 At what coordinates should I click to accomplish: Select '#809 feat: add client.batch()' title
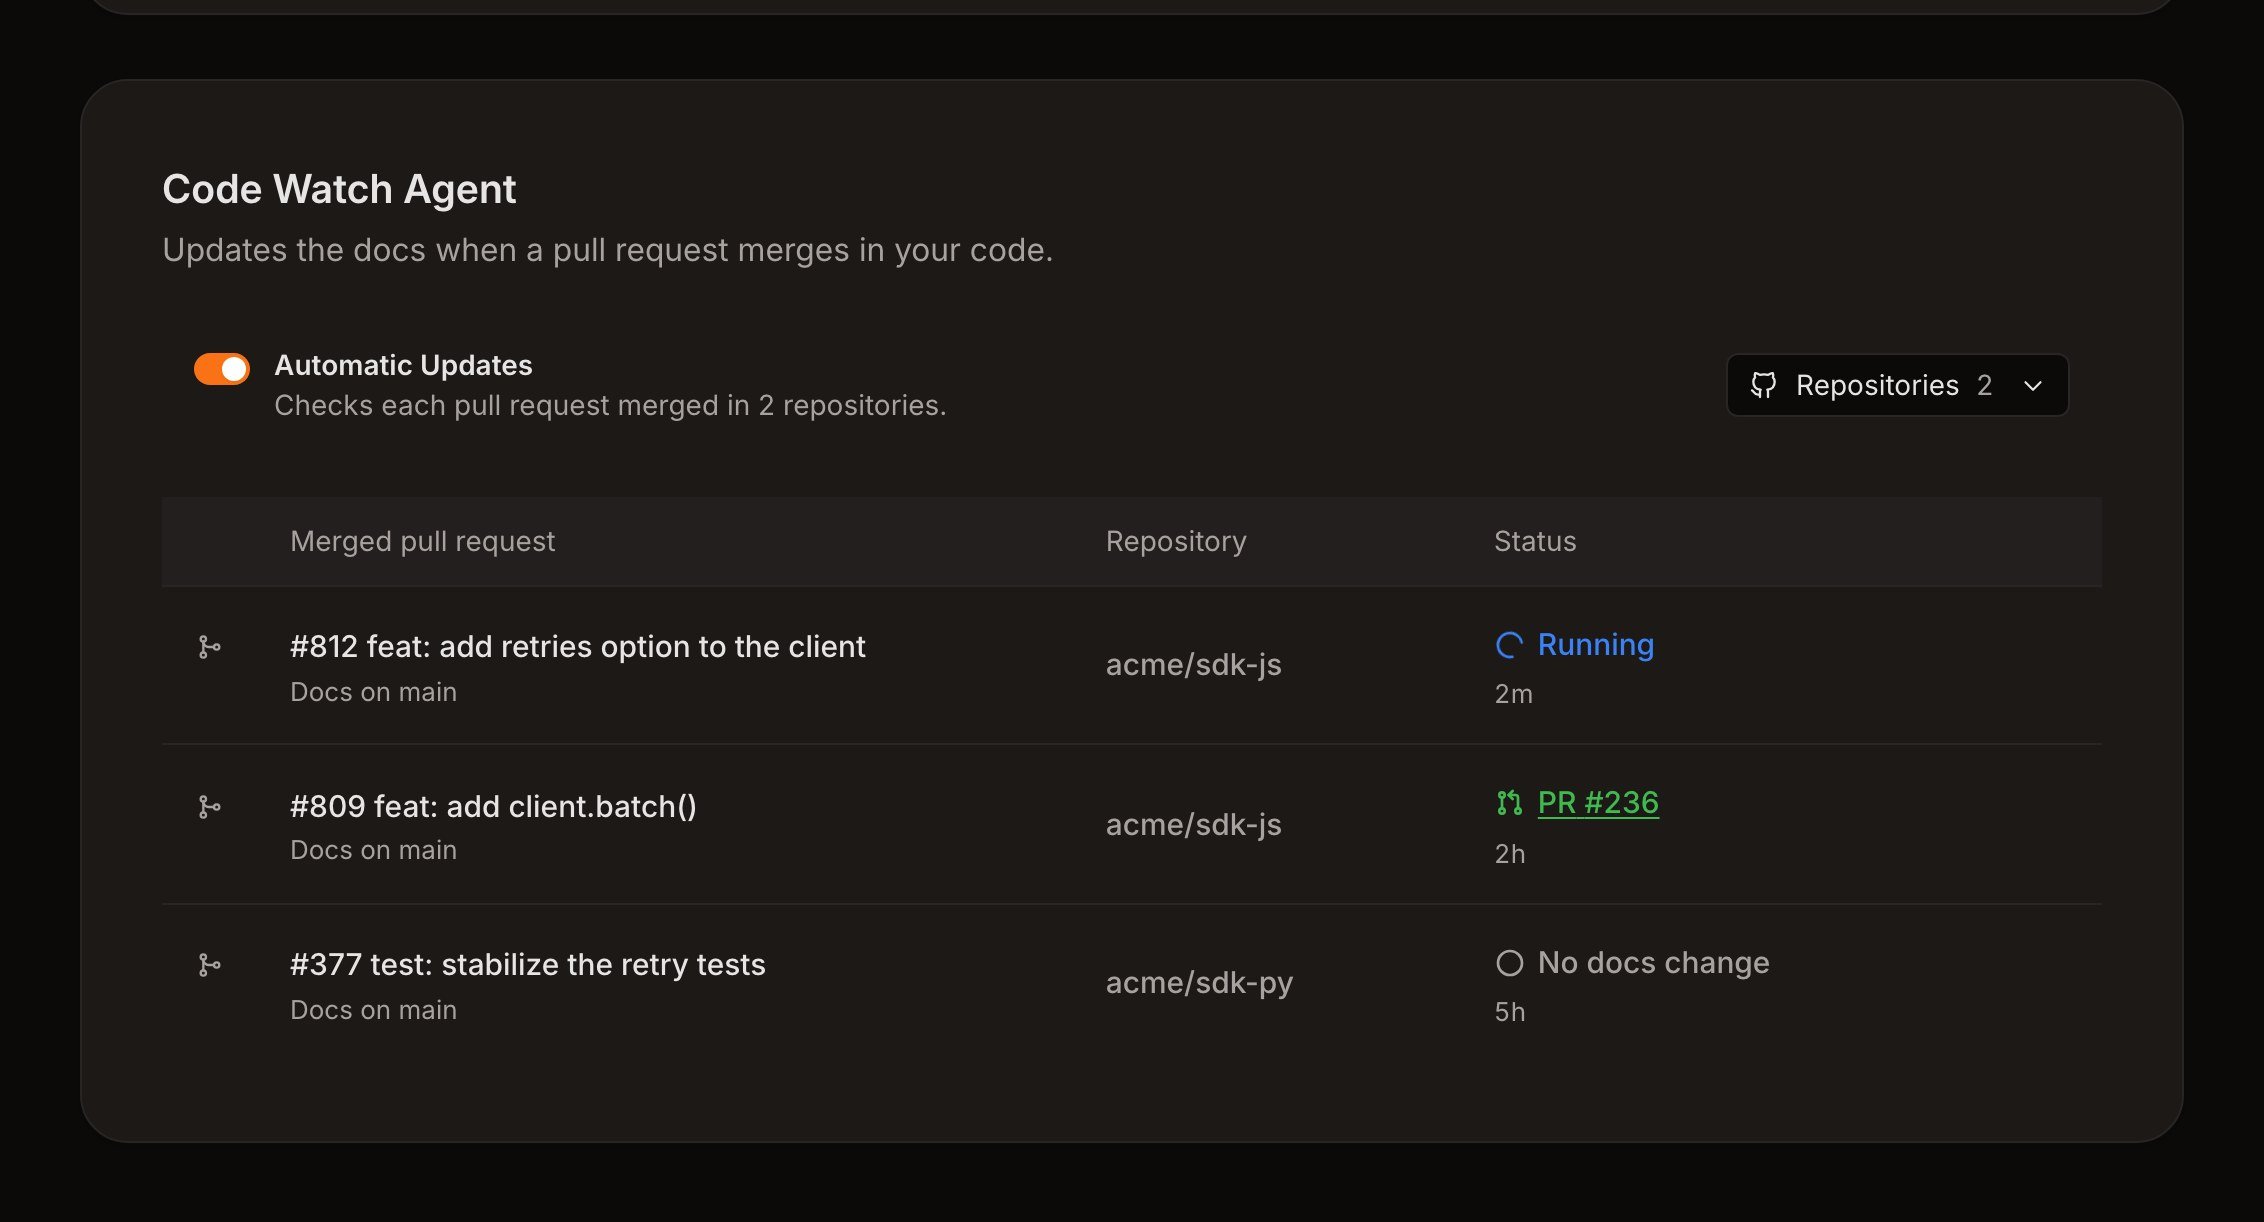(x=493, y=806)
